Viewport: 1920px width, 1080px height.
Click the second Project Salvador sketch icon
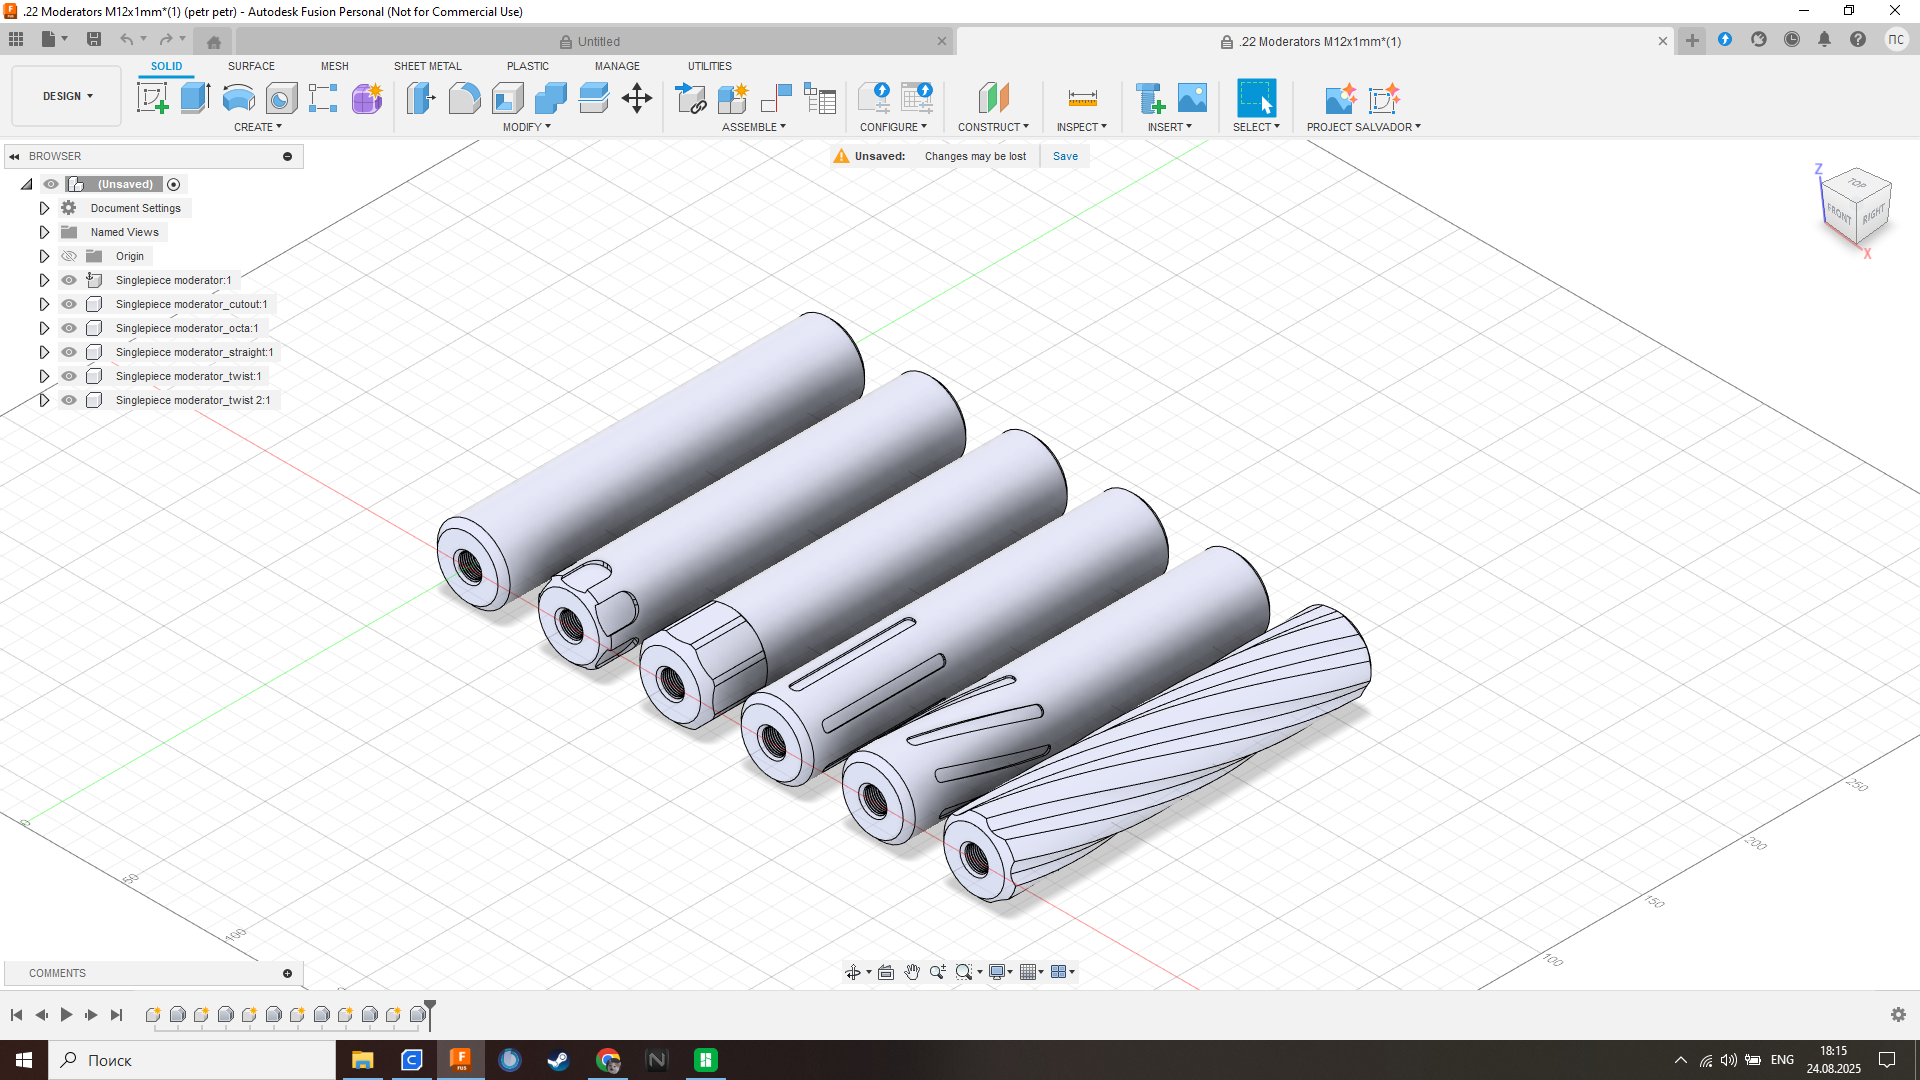[x=1385, y=98]
